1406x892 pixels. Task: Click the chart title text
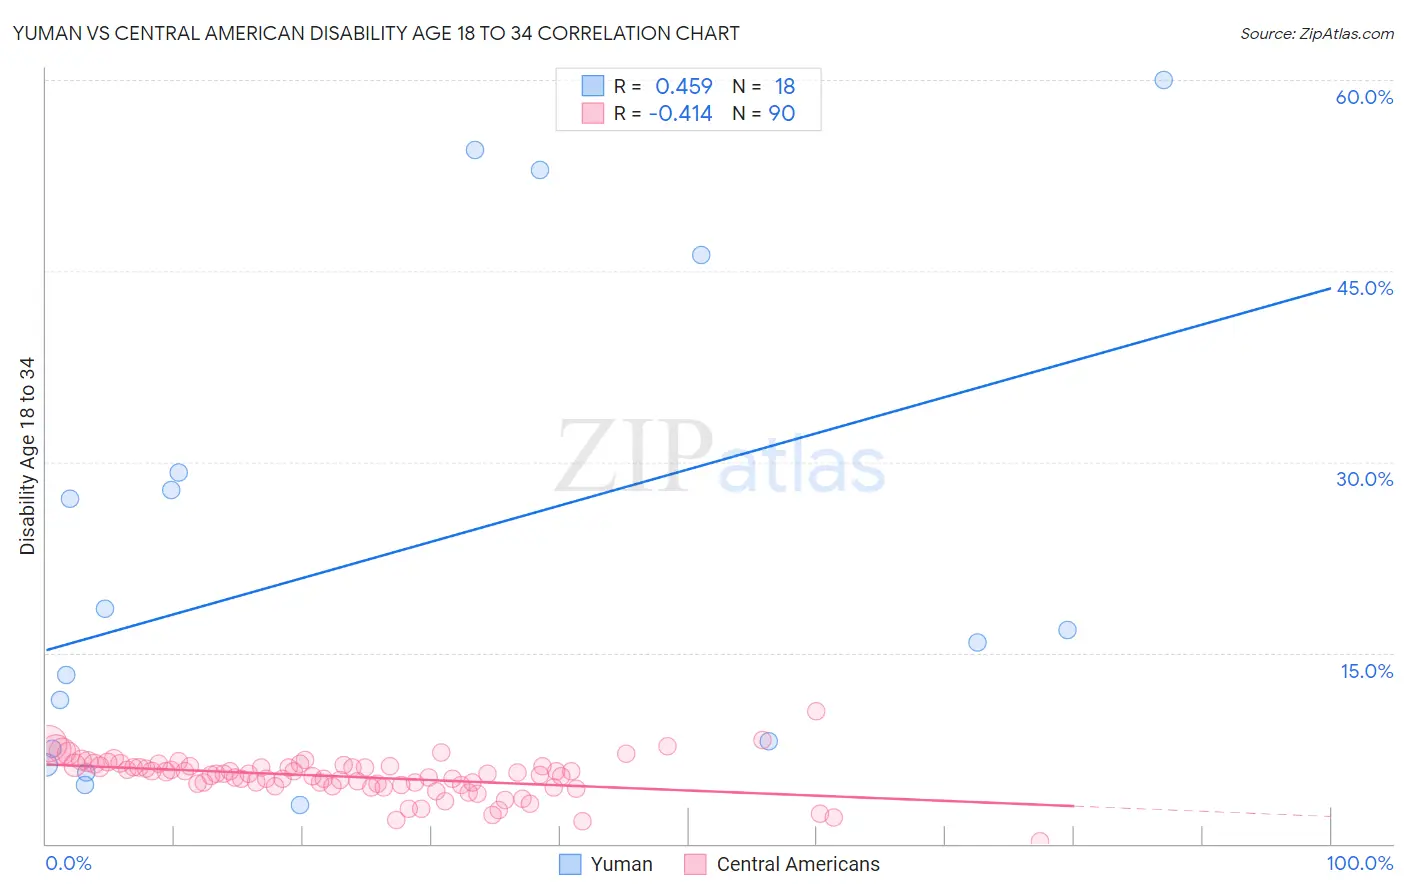pyautogui.click(x=376, y=33)
